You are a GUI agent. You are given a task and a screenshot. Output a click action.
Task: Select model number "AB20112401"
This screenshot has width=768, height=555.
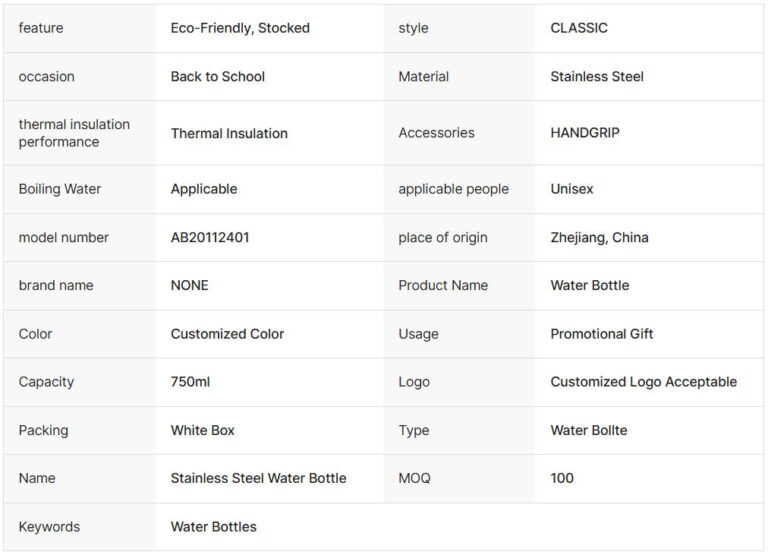(210, 237)
